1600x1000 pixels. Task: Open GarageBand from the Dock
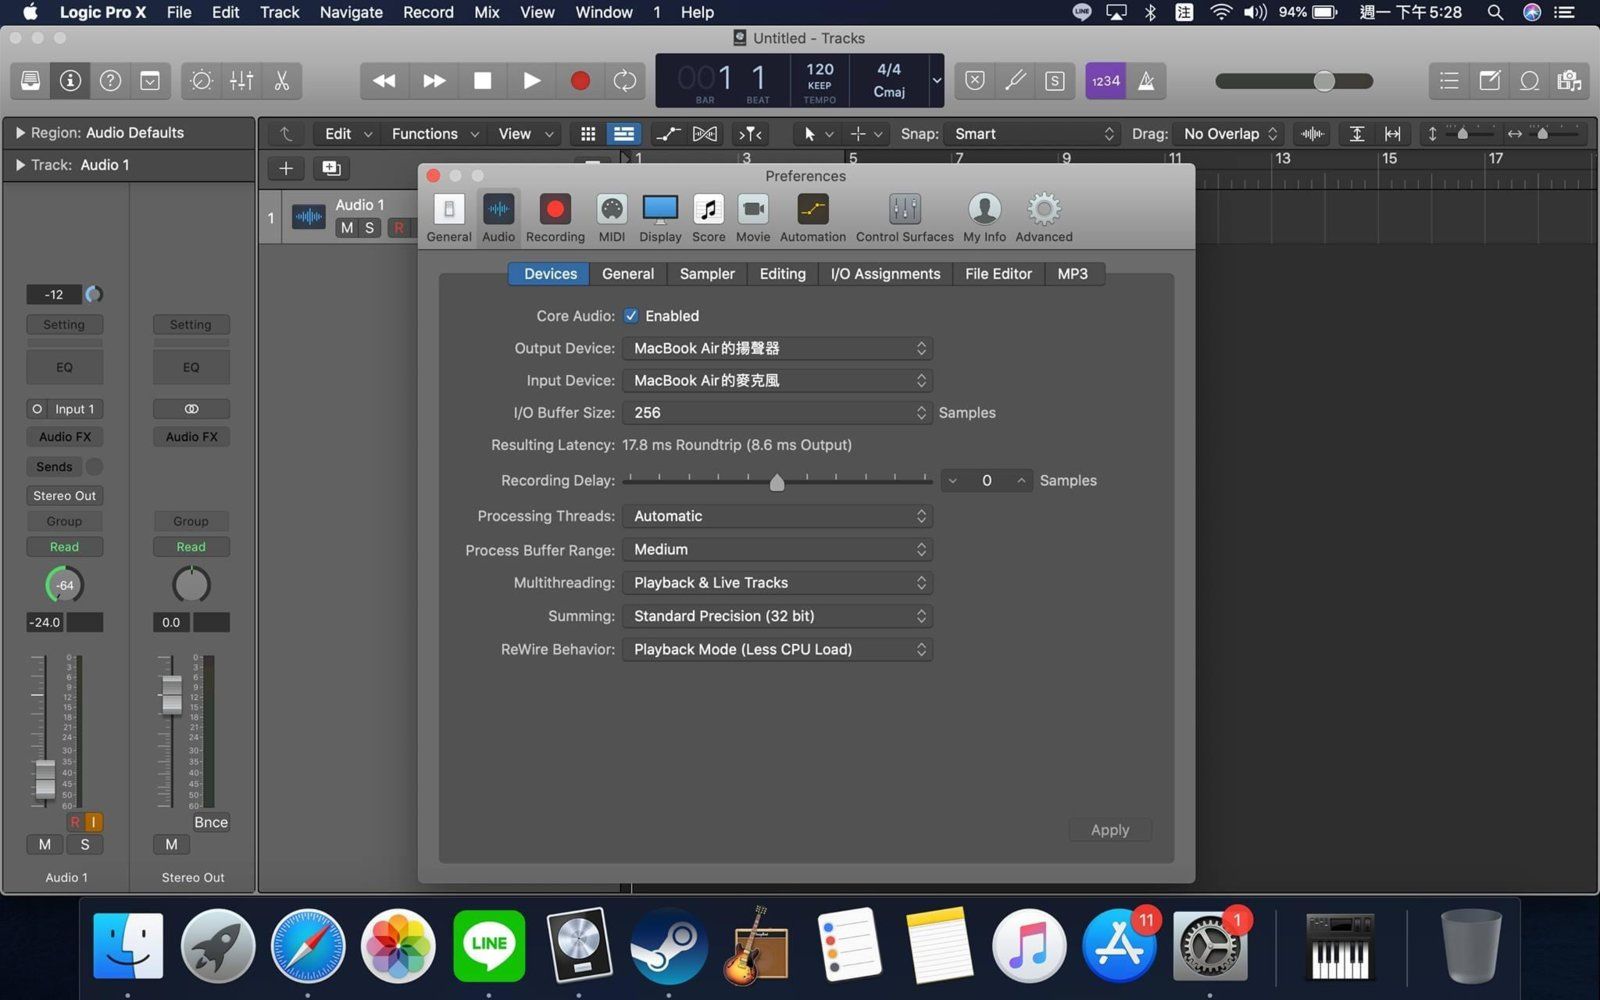click(x=757, y=946)
